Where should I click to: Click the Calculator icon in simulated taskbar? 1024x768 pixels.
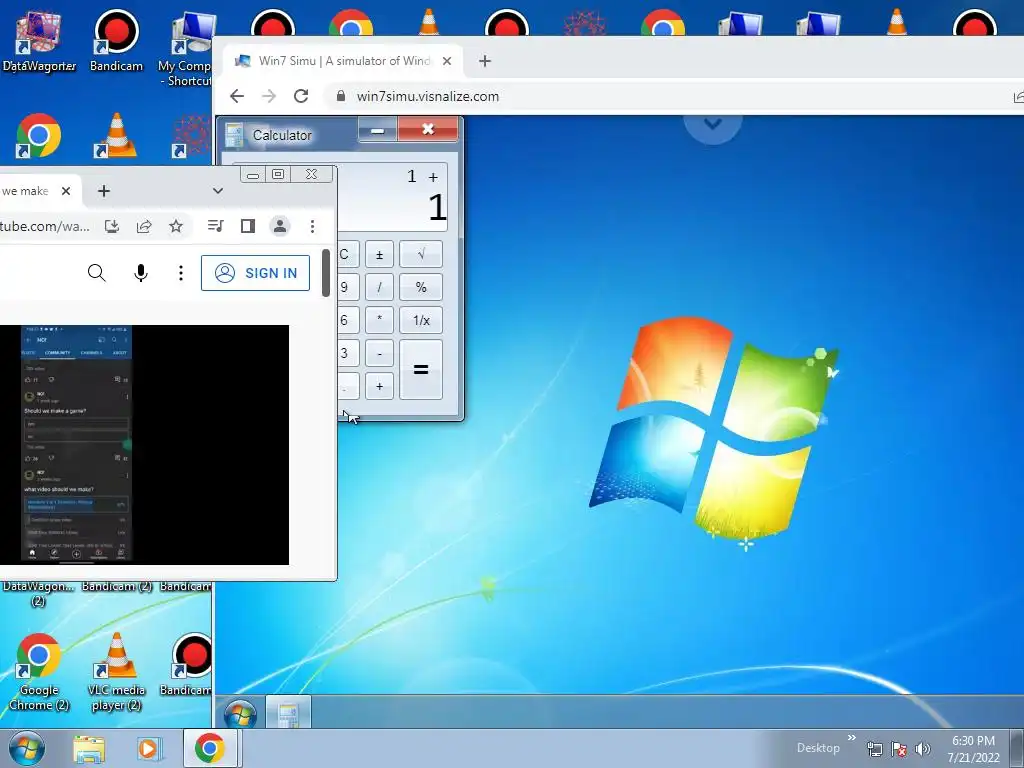click(288, 712)
